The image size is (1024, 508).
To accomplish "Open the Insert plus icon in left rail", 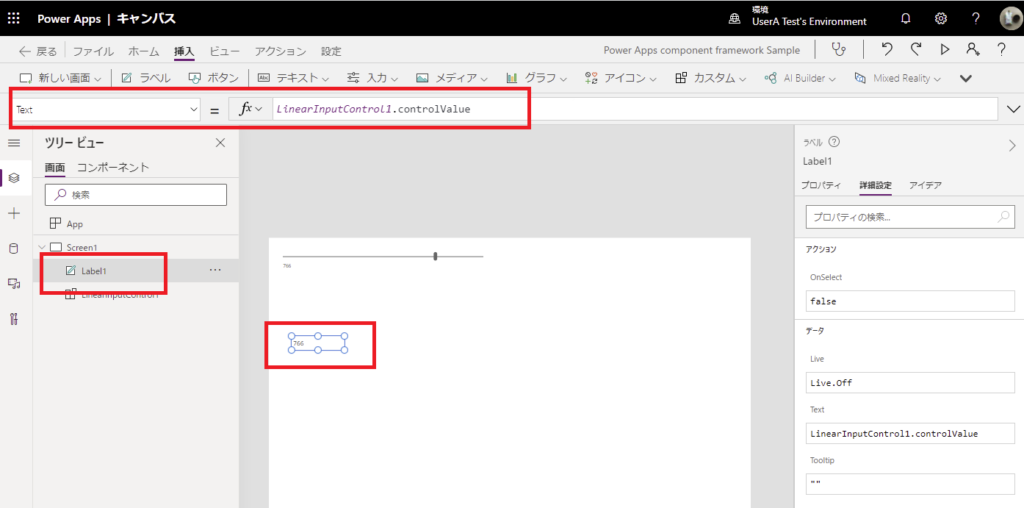I will pos(14,214).
